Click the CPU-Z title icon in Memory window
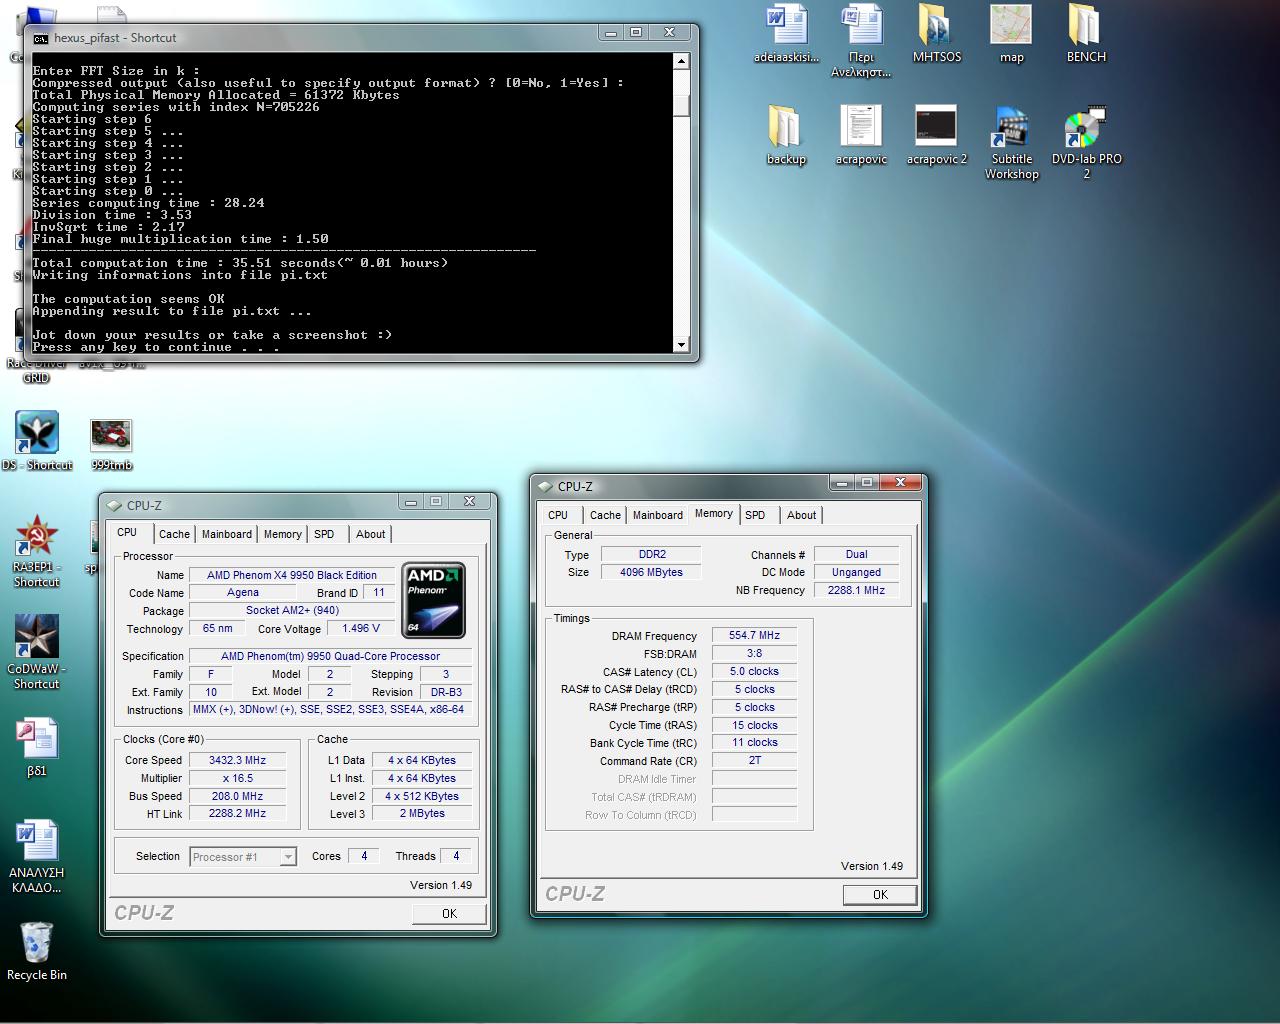 (x=545, y=487)
